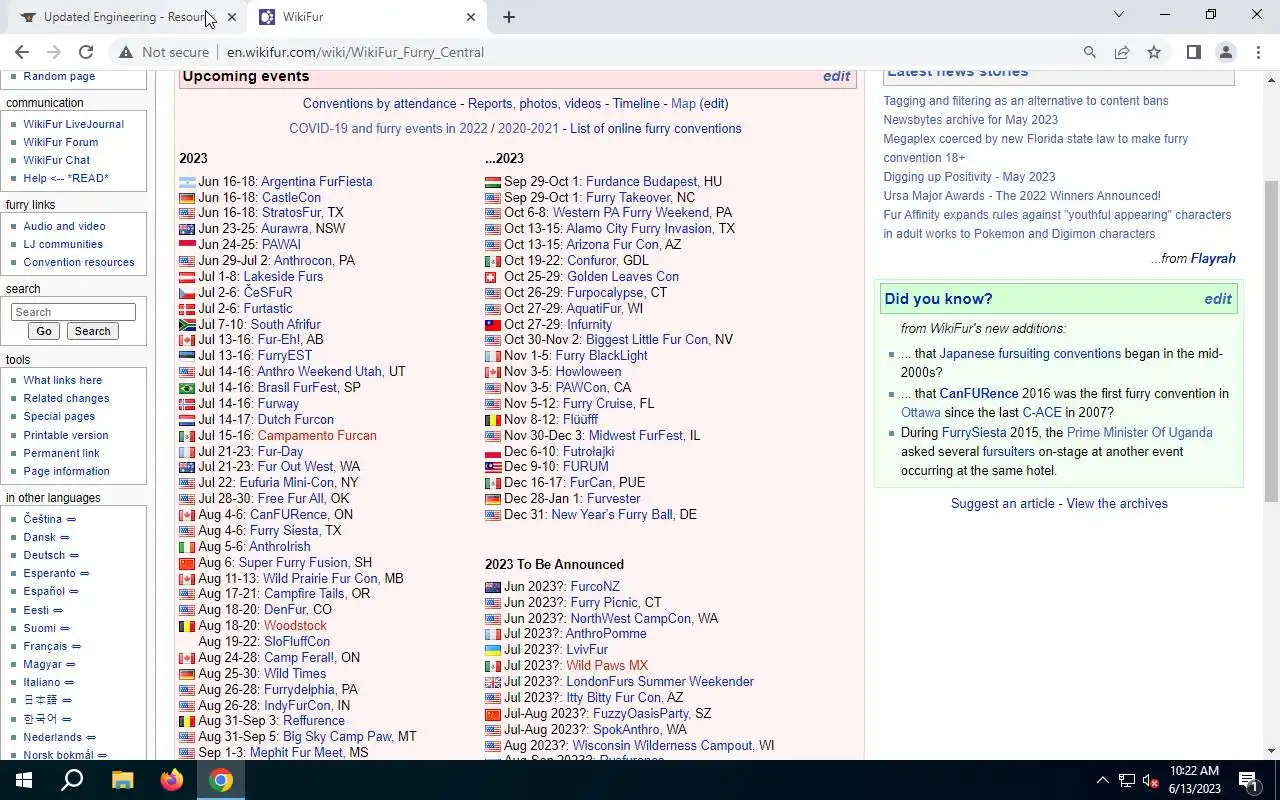This screenshot has height=800, width=1280.
Task: Open the Printable version link
Action: [66, 435]
